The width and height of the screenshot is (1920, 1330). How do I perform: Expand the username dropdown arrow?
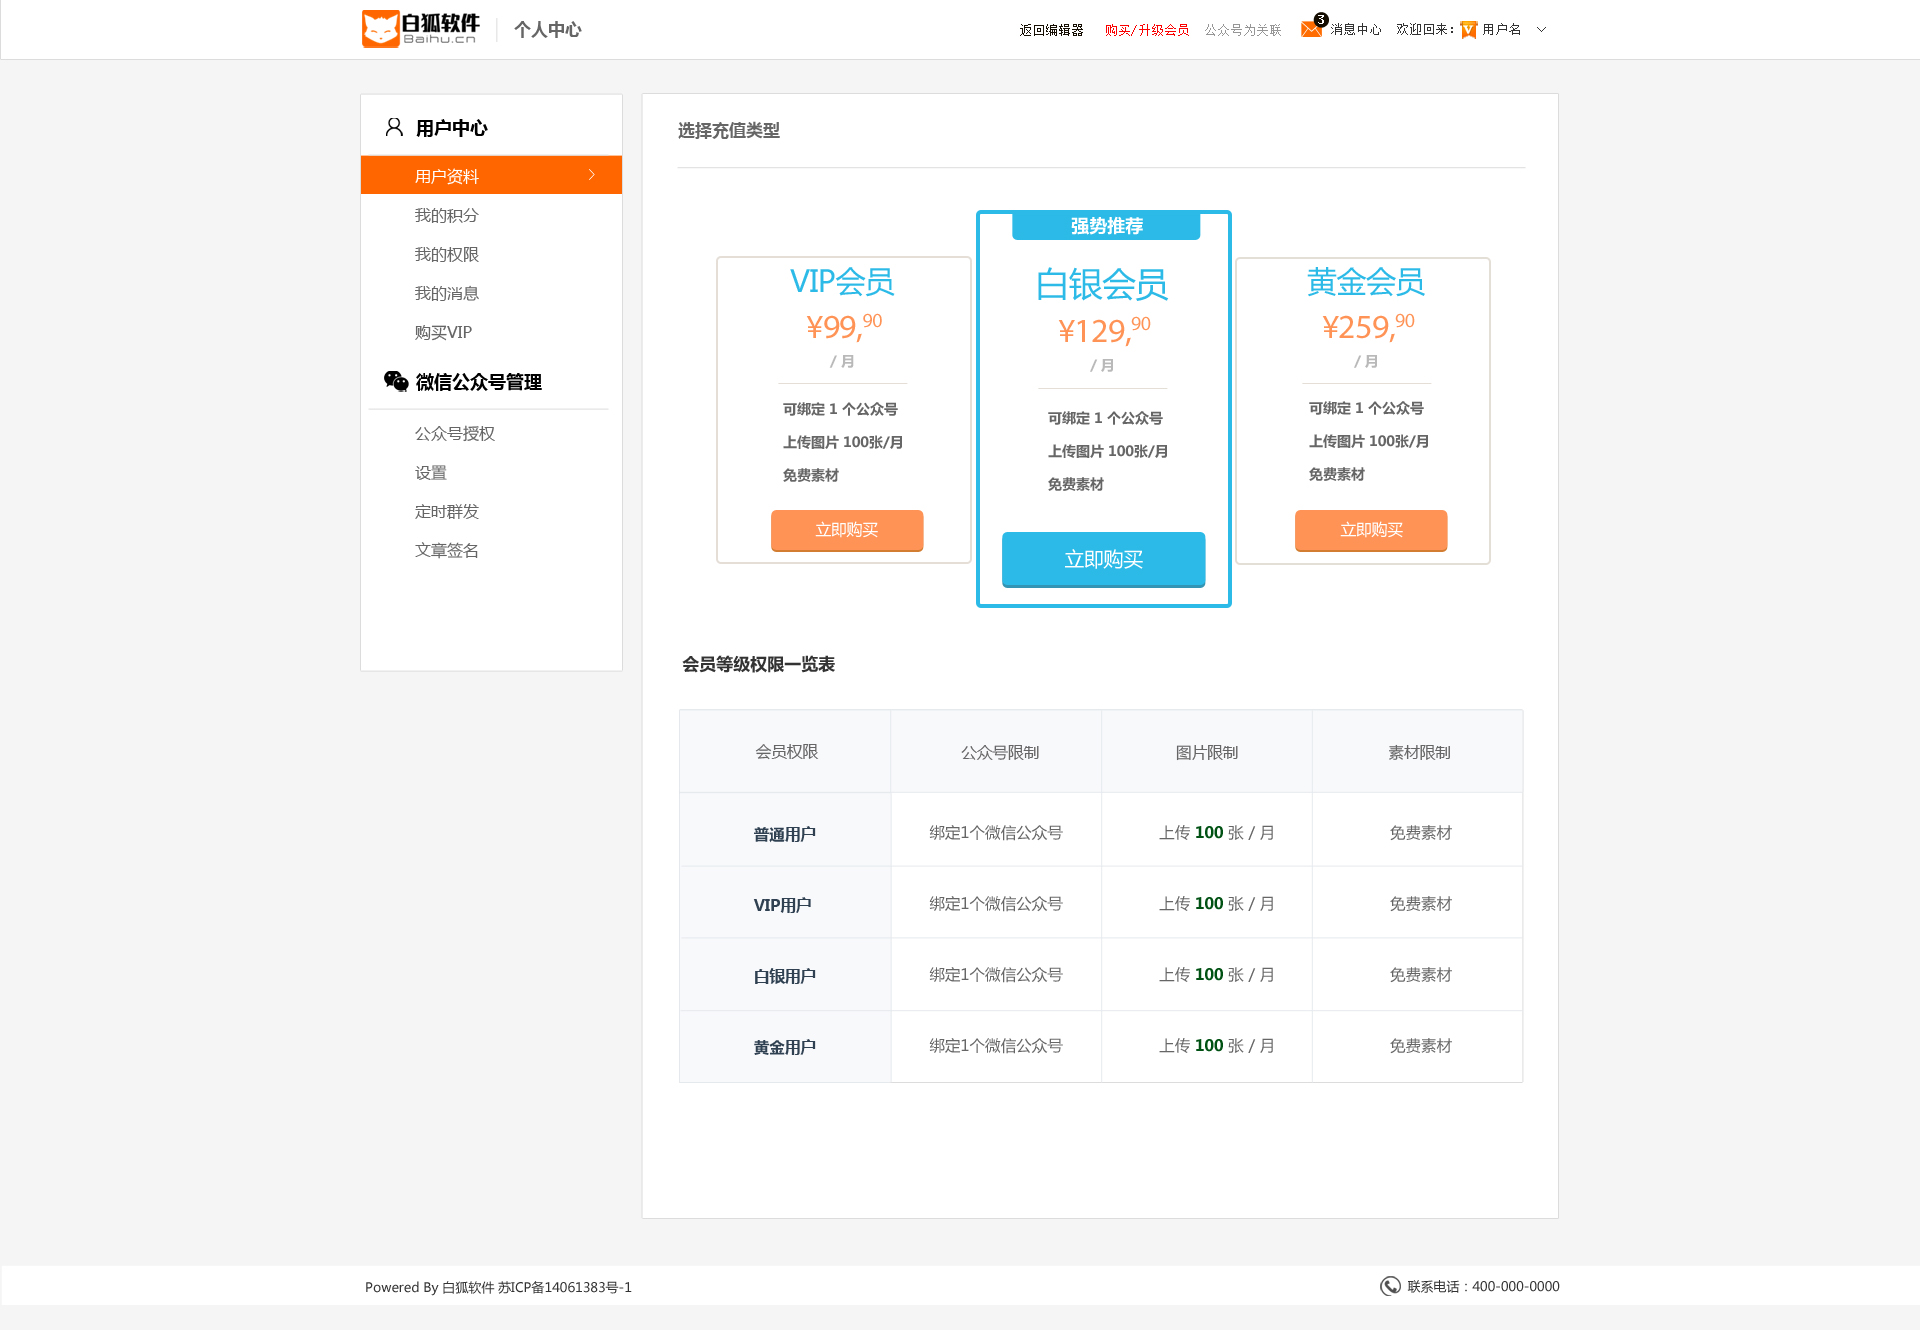[1541, 30]
